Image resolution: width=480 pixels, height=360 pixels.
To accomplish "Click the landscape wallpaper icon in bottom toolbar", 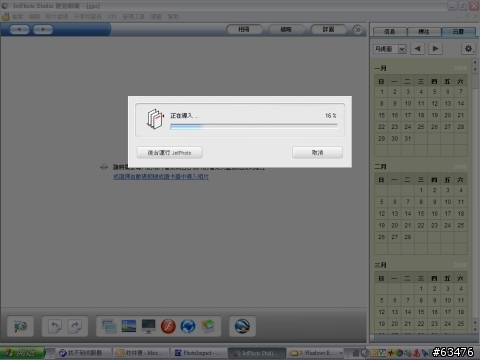I will [129, 326].
